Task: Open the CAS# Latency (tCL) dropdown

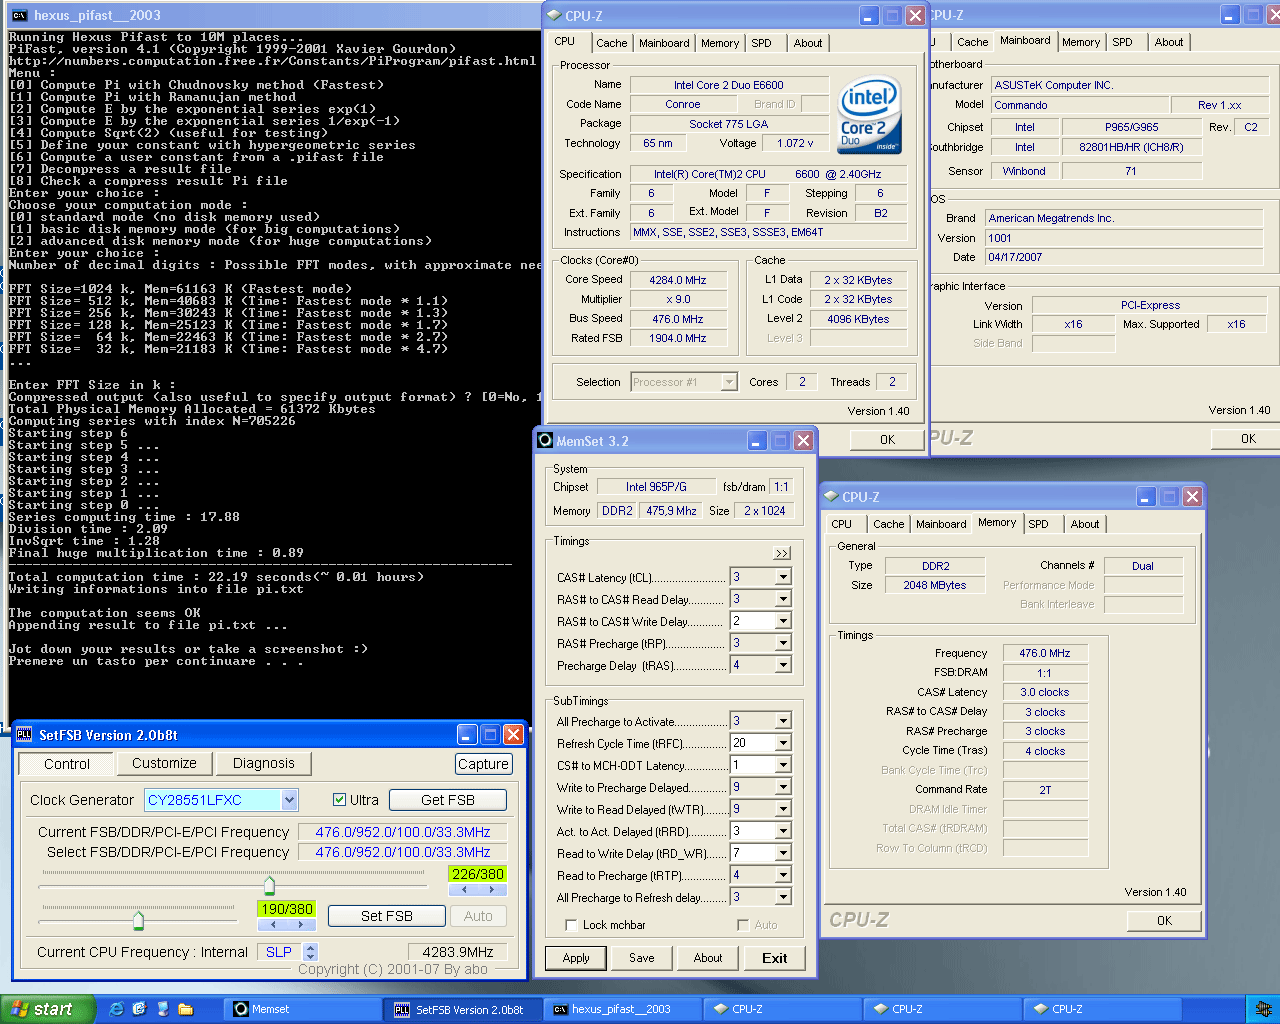Action: [783, 577]
